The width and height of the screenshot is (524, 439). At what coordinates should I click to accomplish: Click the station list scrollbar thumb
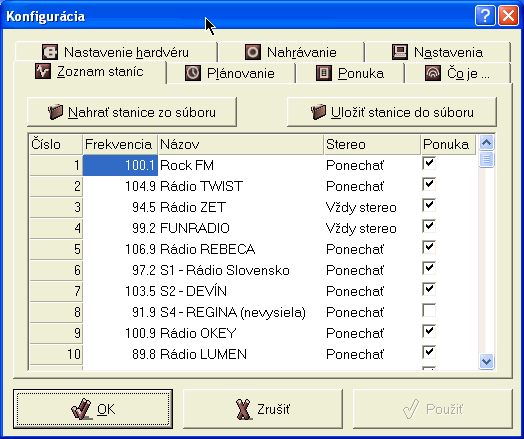[487, 159]
